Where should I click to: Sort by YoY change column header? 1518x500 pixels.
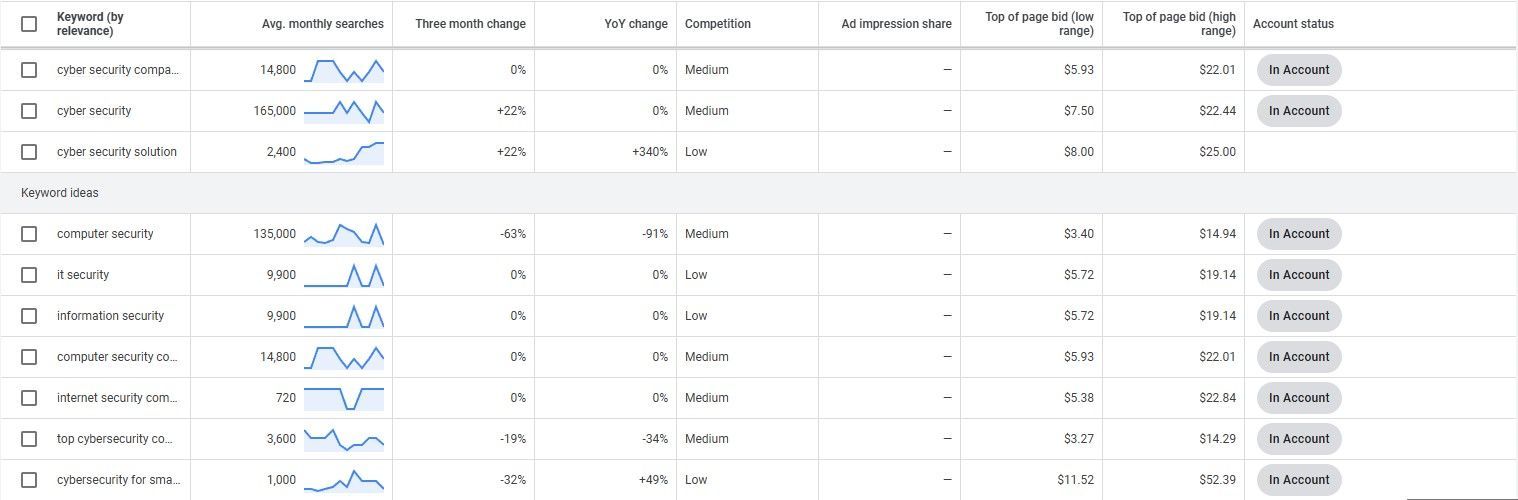click(x=636, y=24)
